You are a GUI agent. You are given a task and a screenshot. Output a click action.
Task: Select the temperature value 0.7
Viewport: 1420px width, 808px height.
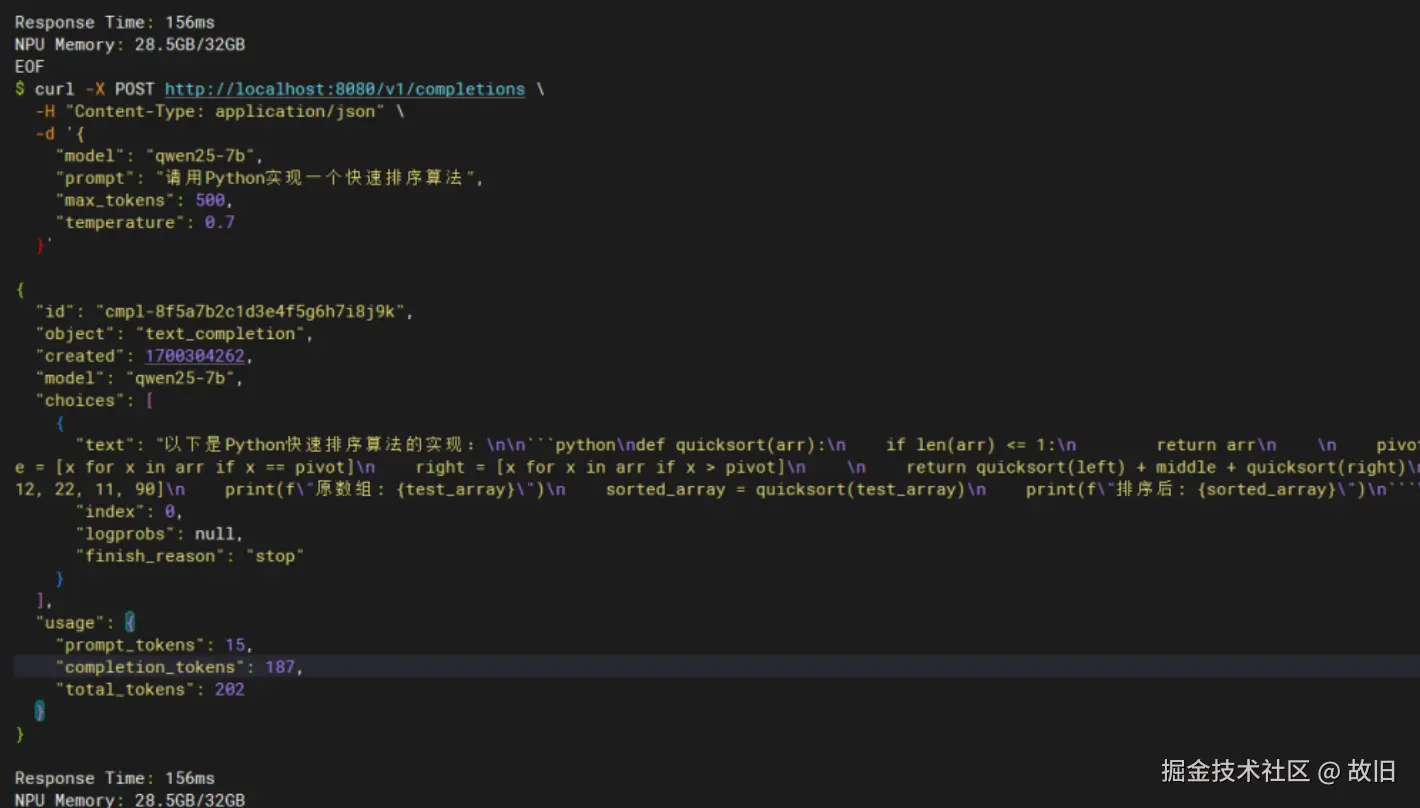pyautogui.click(x=220, y=222)
